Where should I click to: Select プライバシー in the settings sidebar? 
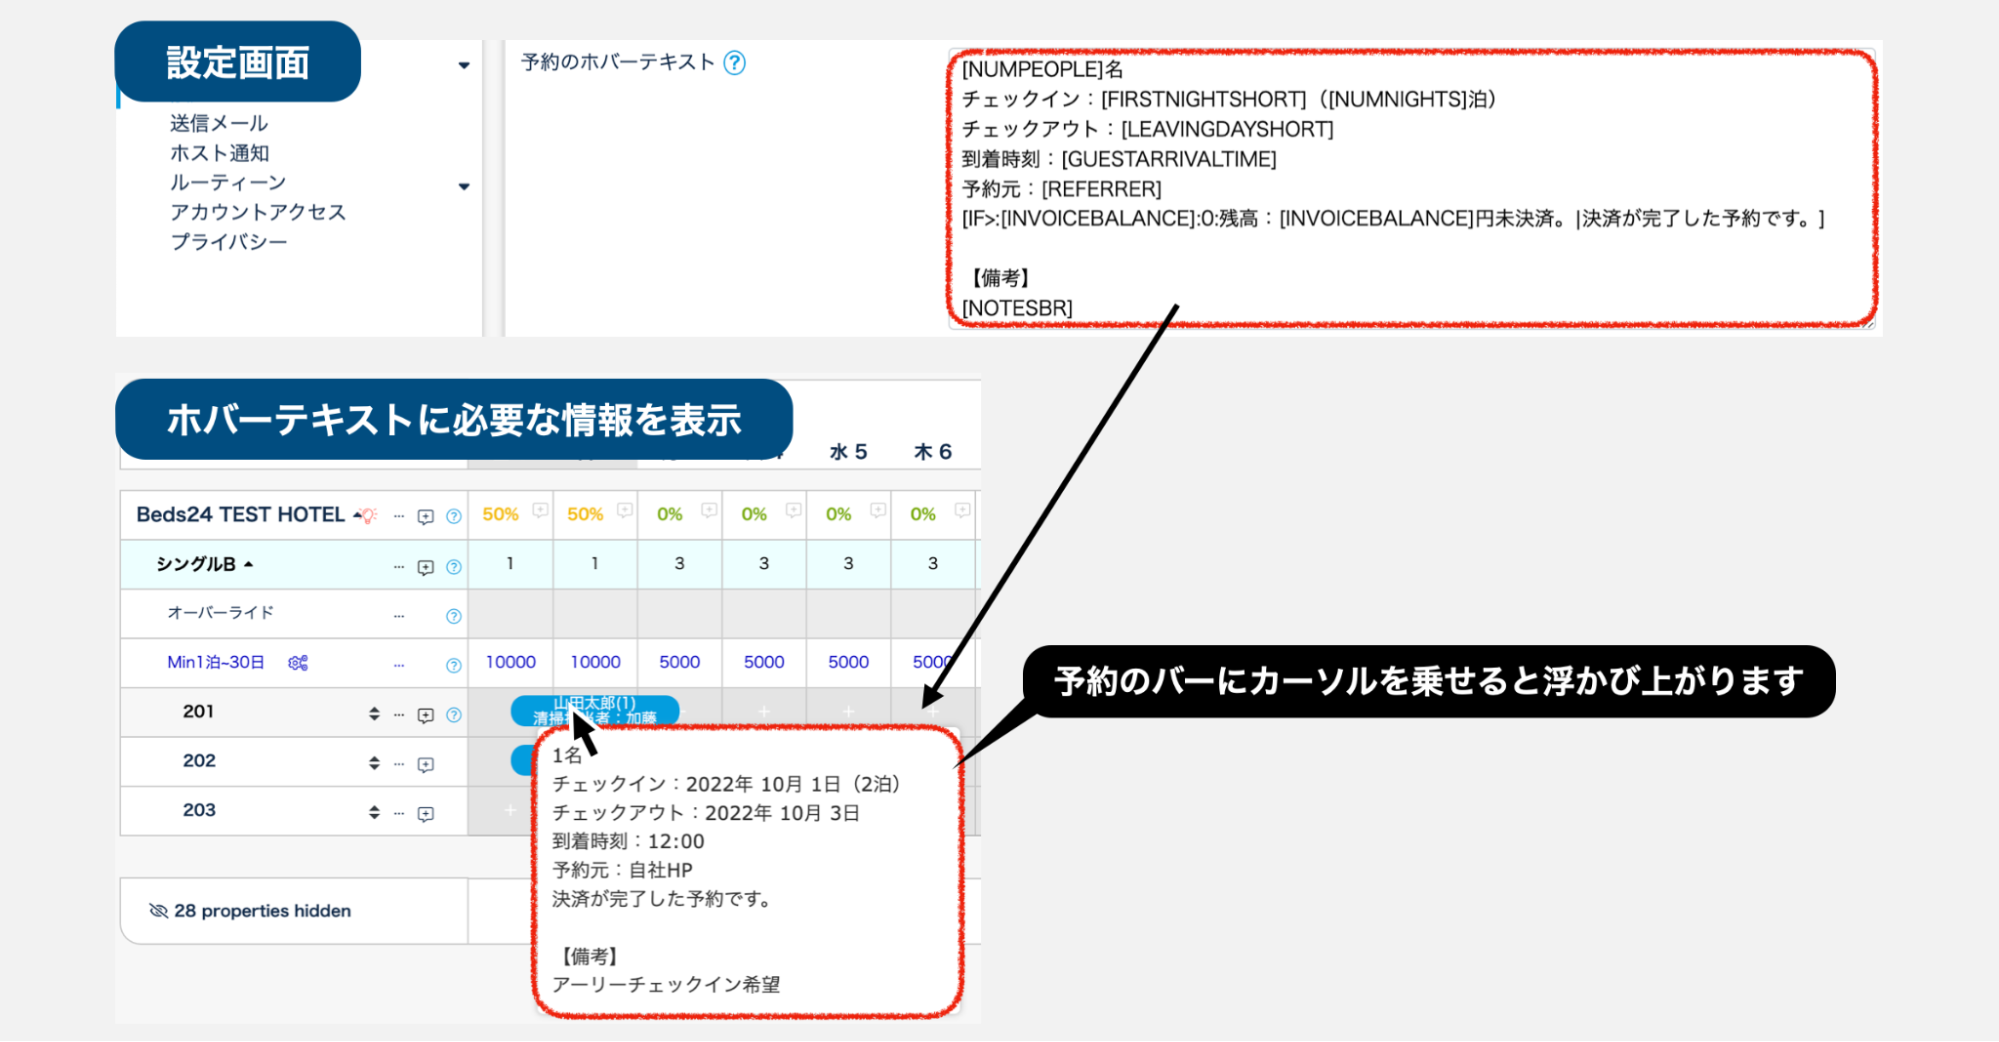[x=229, y=242]
